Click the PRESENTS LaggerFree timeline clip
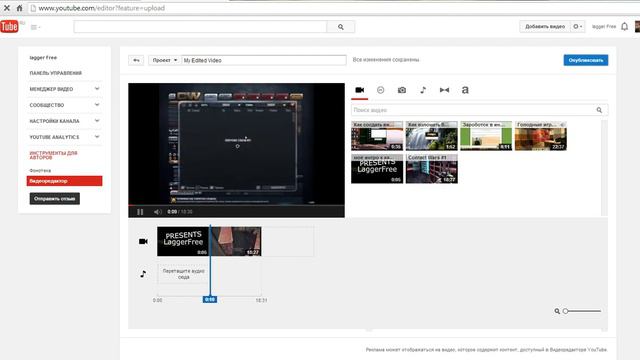 (183, 241)
